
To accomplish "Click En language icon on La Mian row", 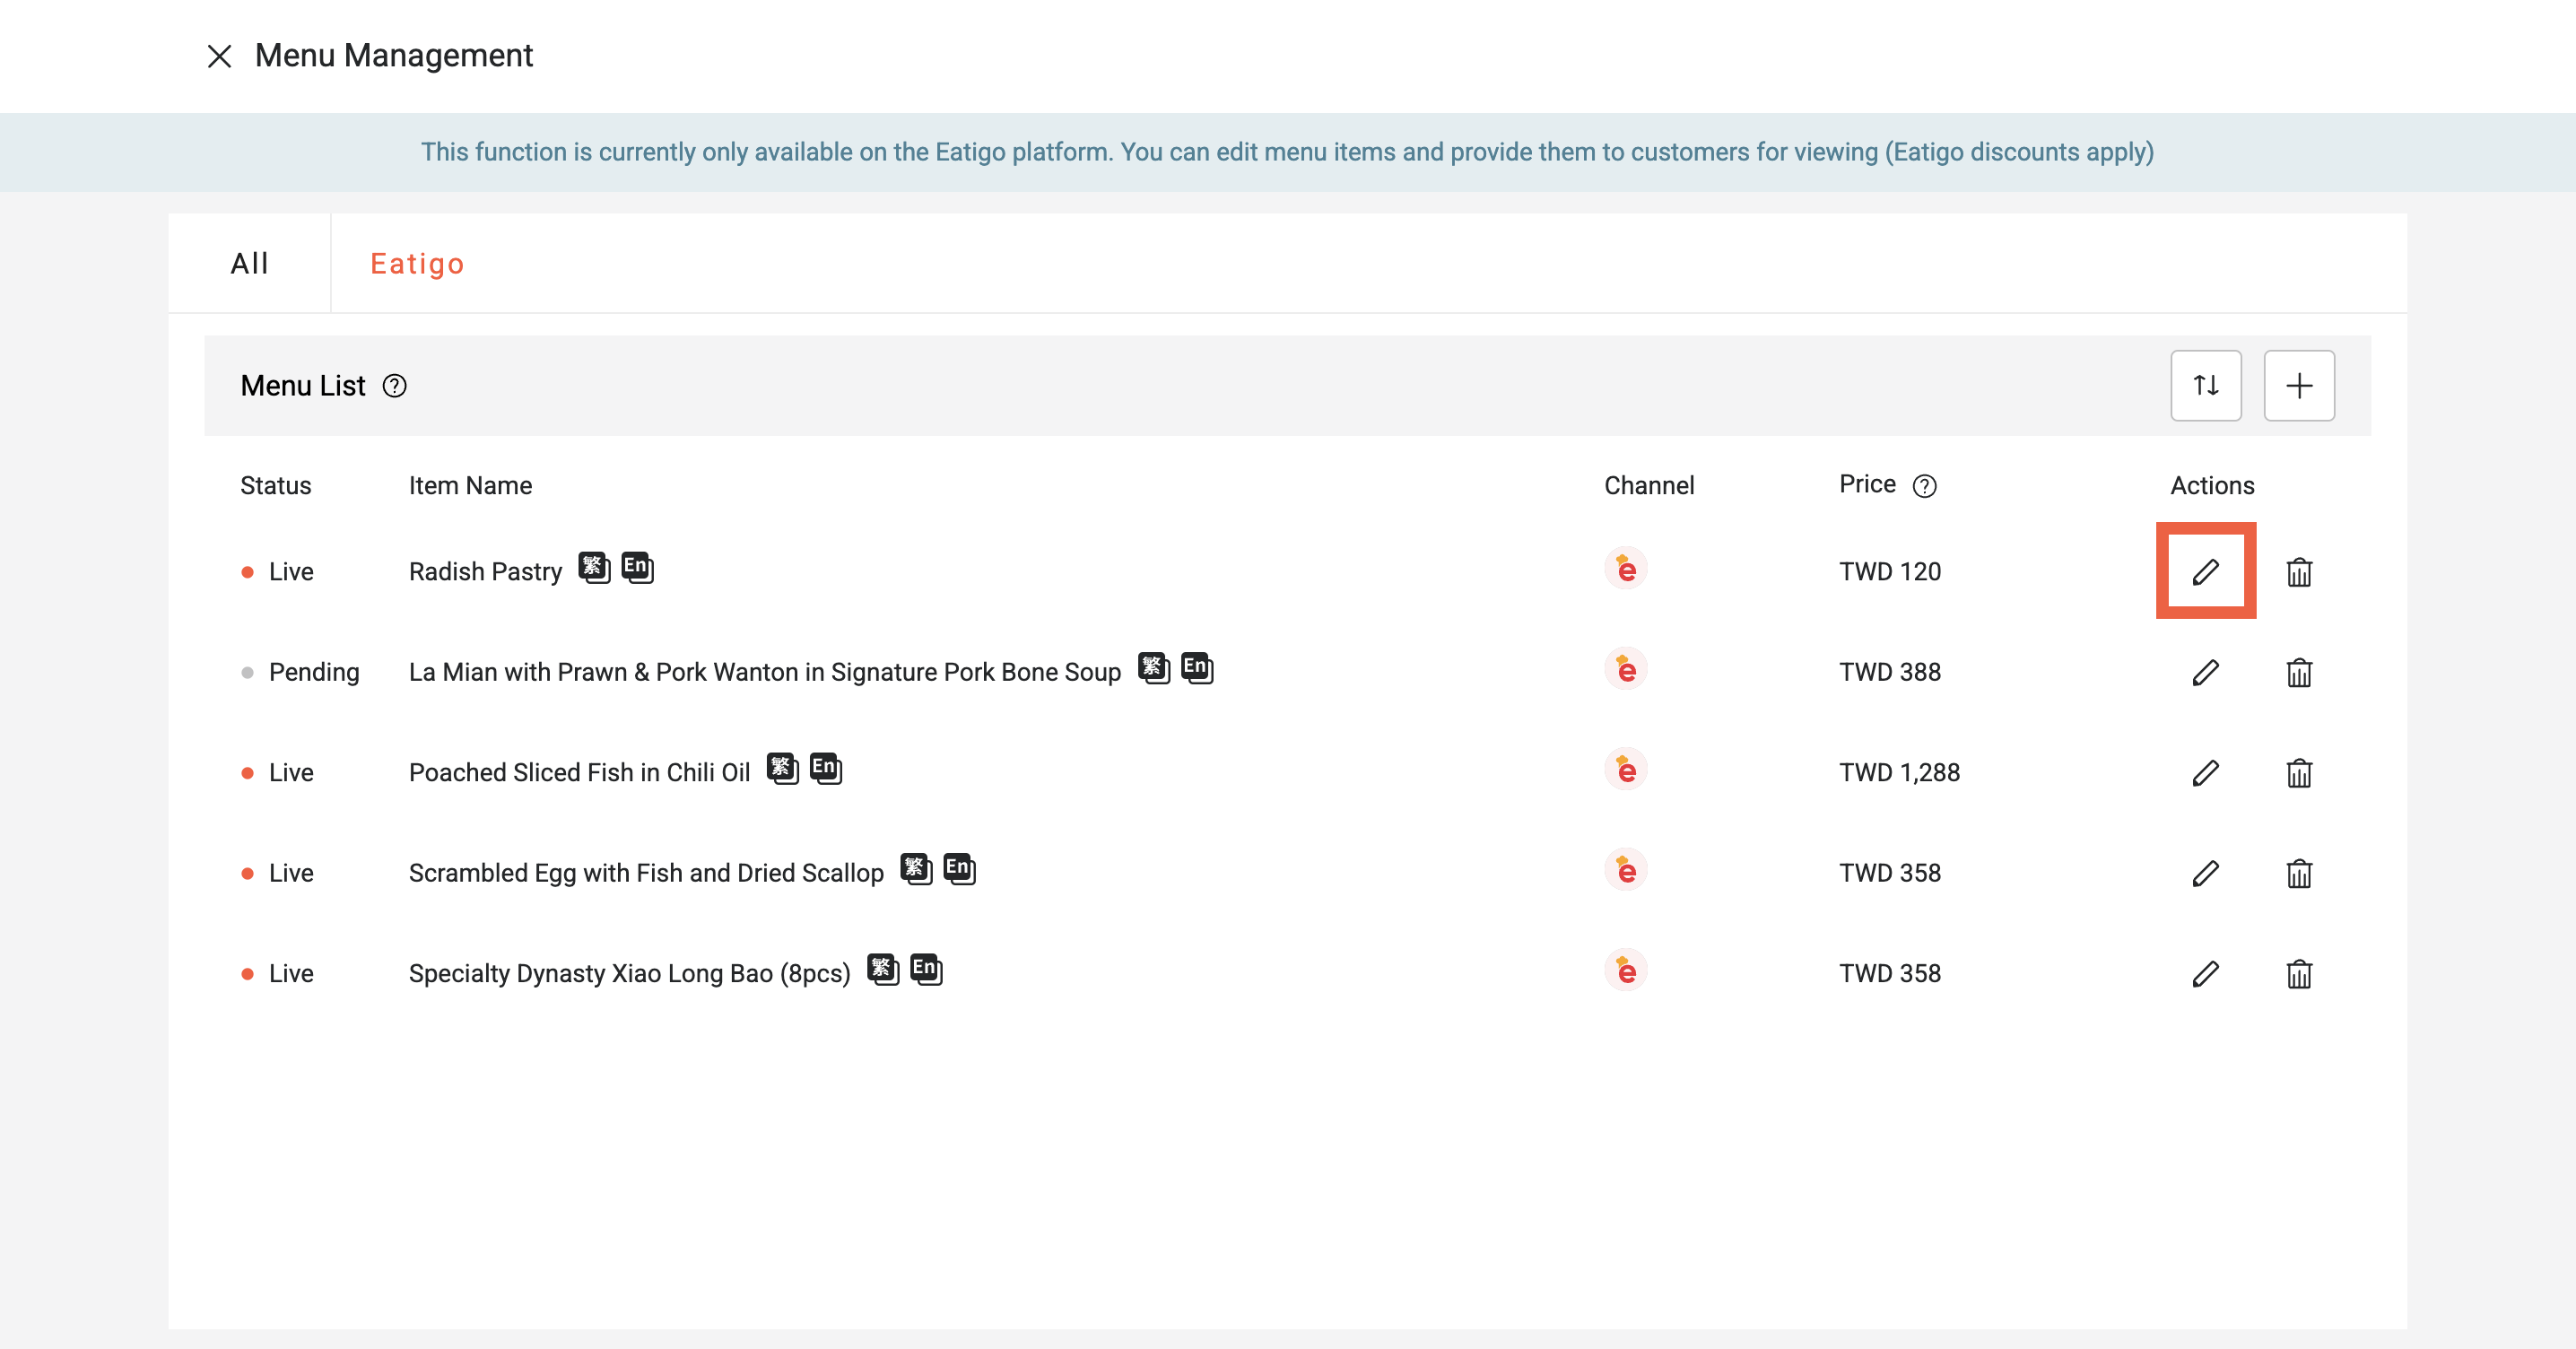I will click(1197, 668).
